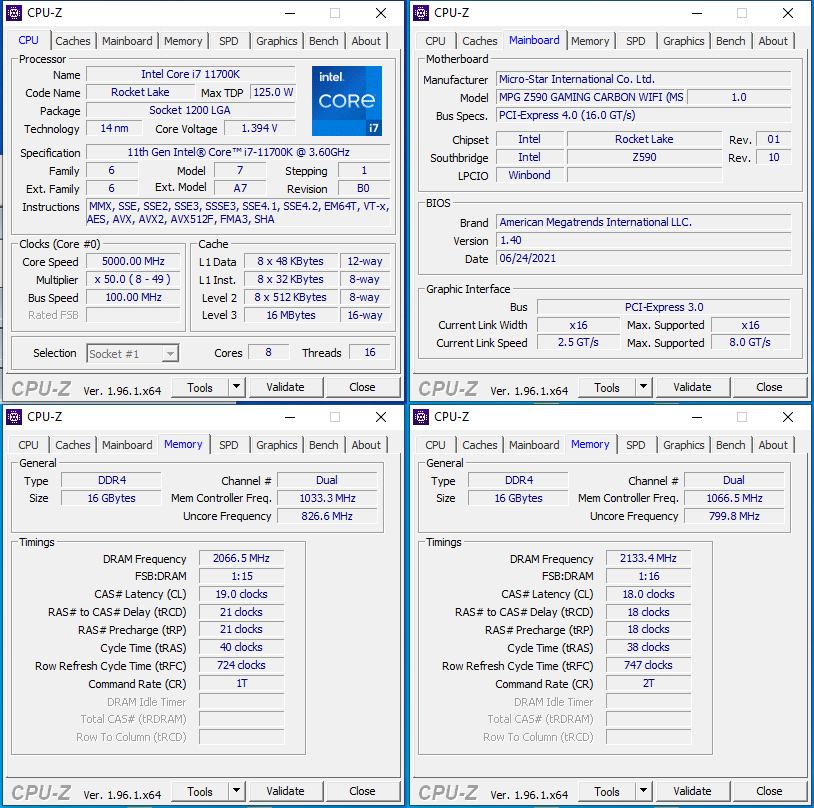Viewport: 814px width, 808px height.
Task: Close the bottom-right CPU-Z window with X
Action: [x=788, y=417]
